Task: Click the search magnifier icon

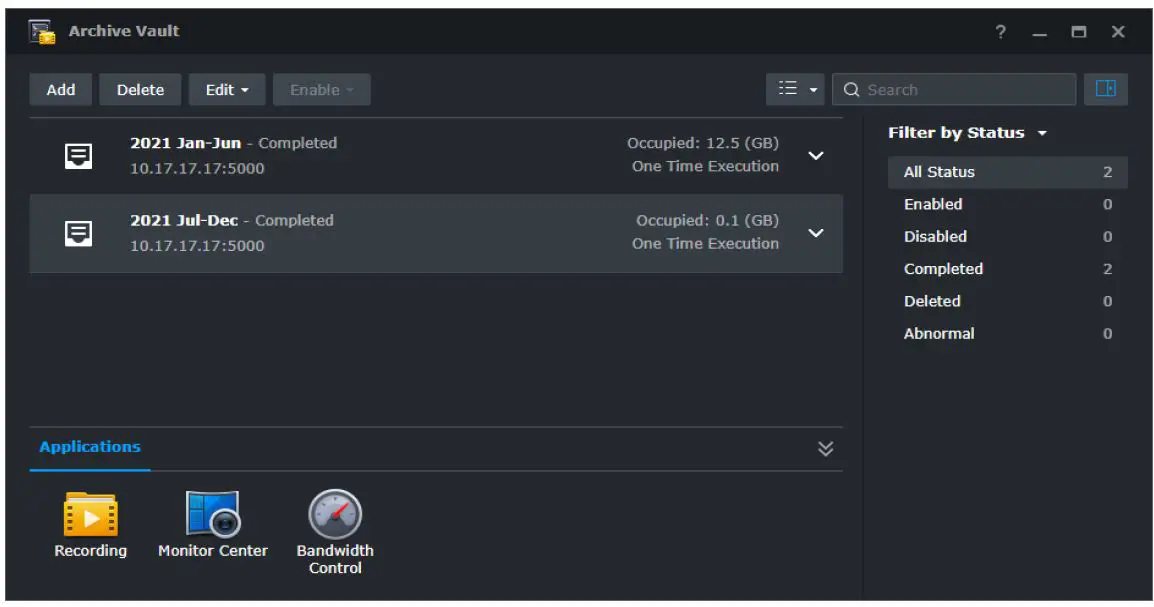Action: coord(852,90)
